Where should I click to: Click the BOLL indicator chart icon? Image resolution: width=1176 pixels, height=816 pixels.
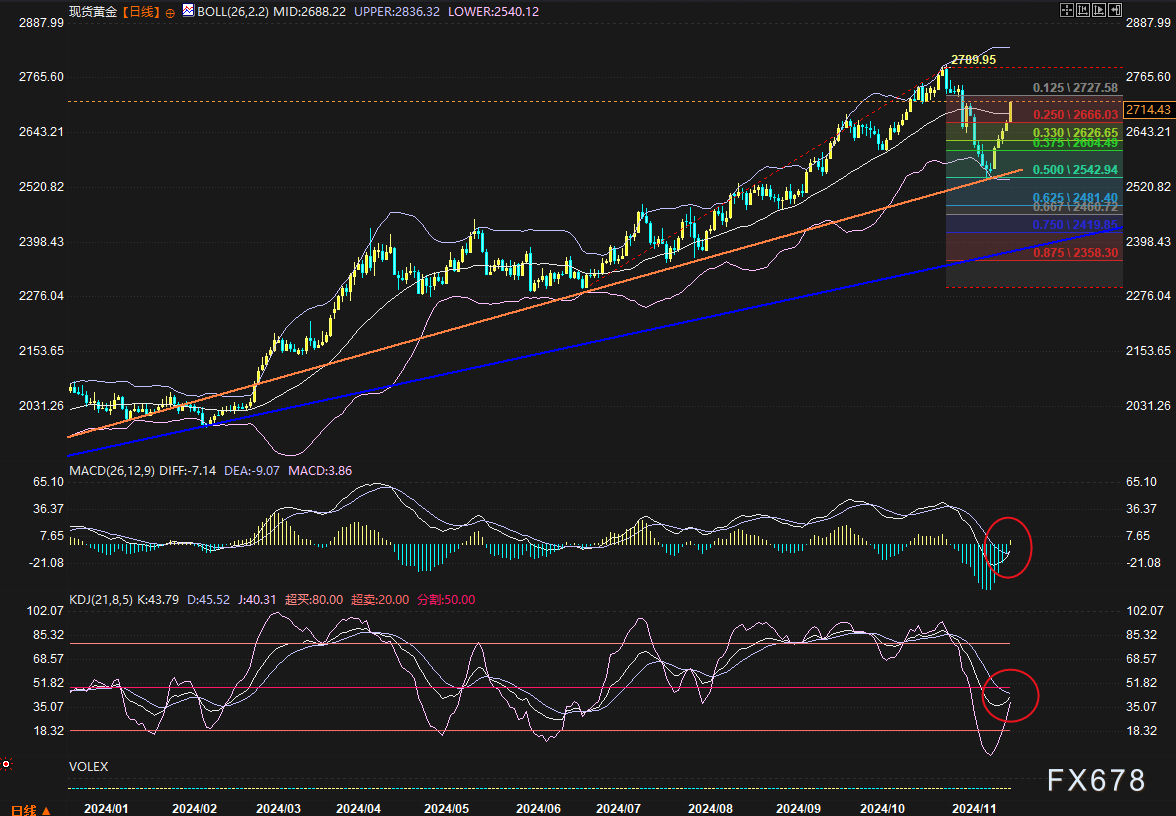coord(188,11)
